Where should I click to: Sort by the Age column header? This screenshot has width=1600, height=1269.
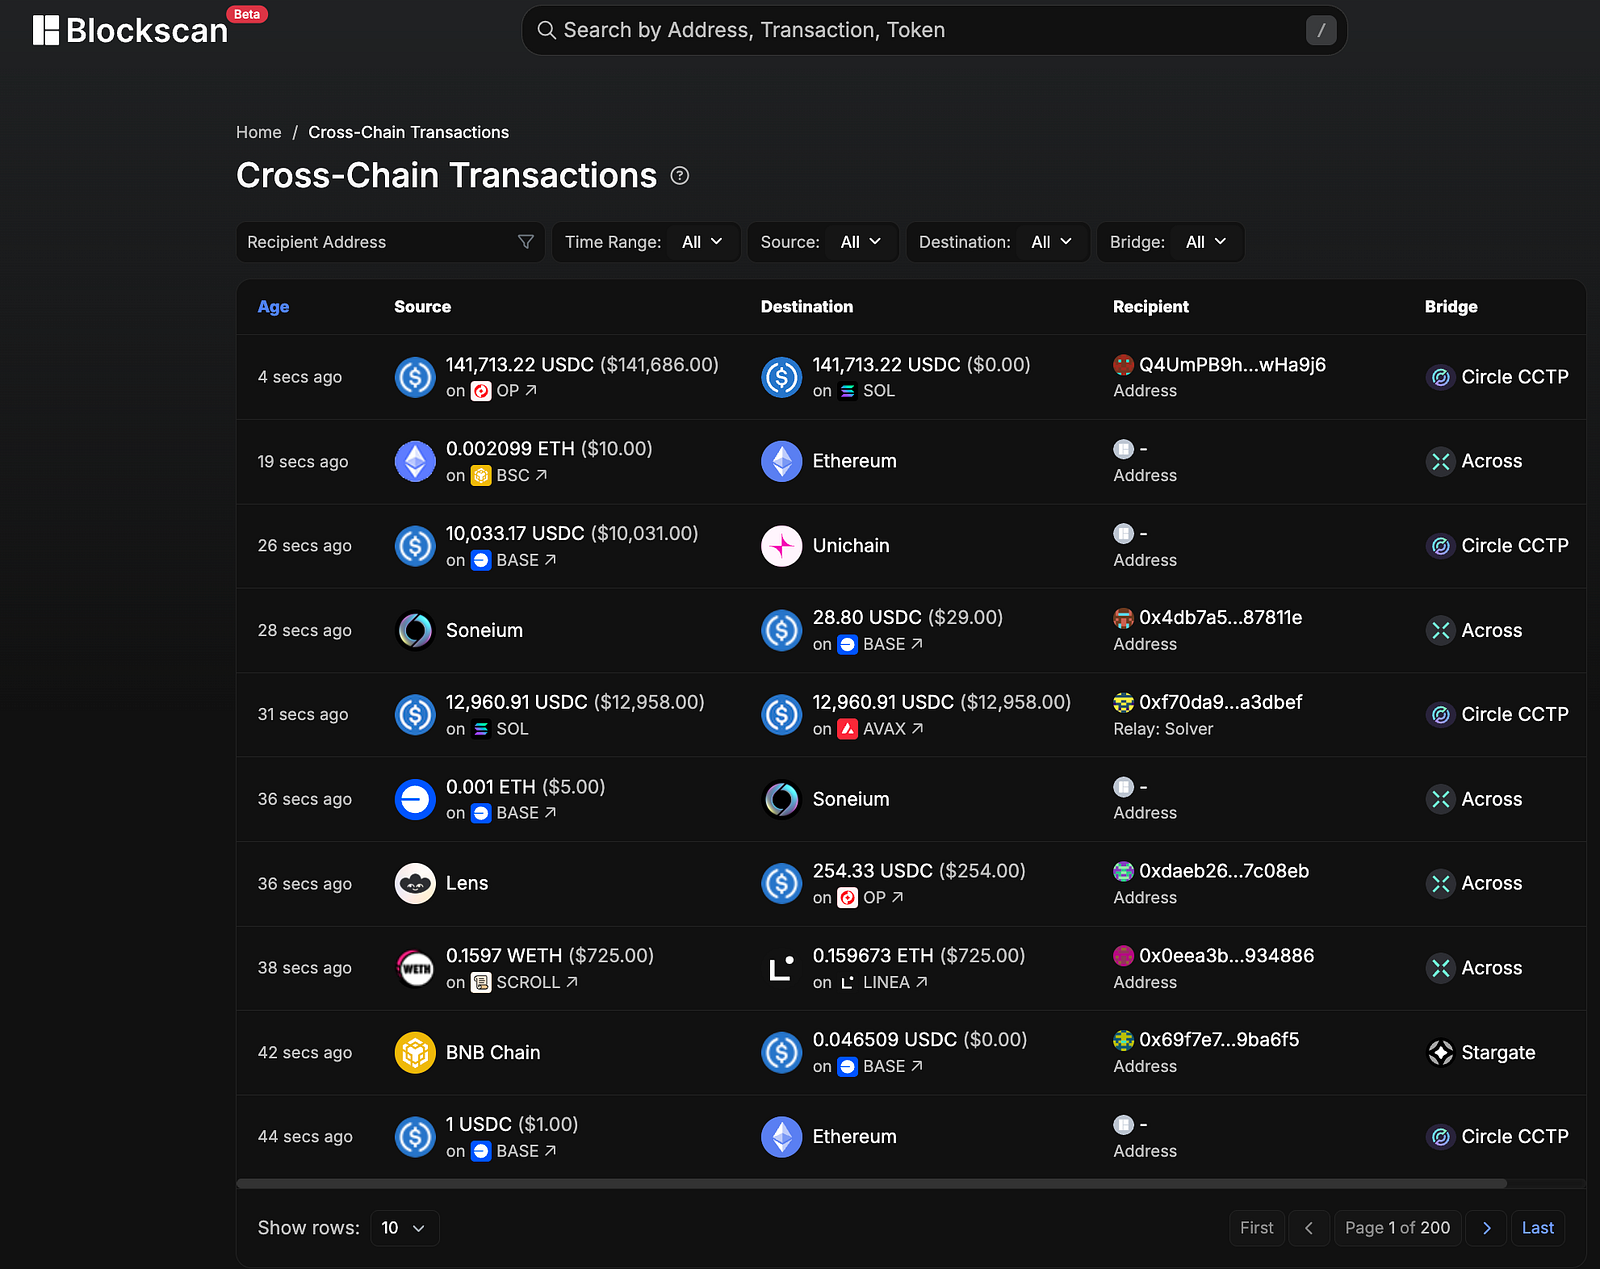tap(273, 307)
